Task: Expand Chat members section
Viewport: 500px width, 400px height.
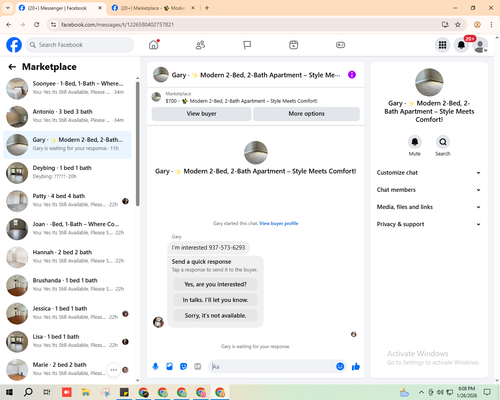Action: [x=429, y=190]
